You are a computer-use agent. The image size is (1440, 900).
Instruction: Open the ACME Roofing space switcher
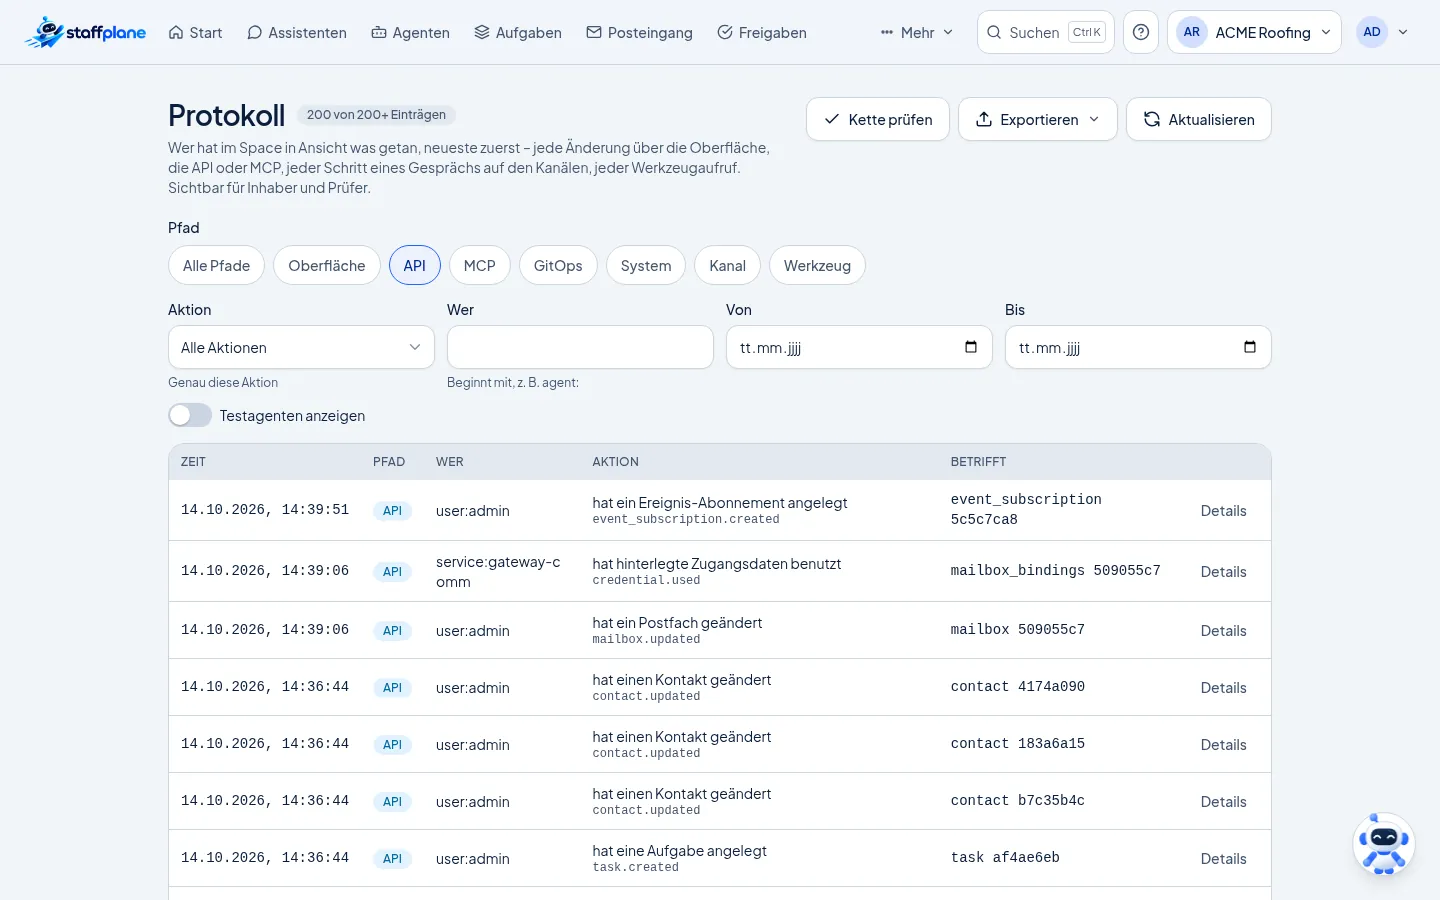point(1254,32)
